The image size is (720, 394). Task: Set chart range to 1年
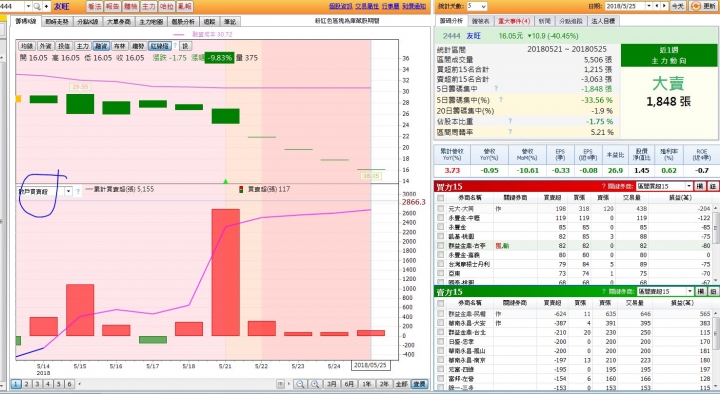(366, 384)
